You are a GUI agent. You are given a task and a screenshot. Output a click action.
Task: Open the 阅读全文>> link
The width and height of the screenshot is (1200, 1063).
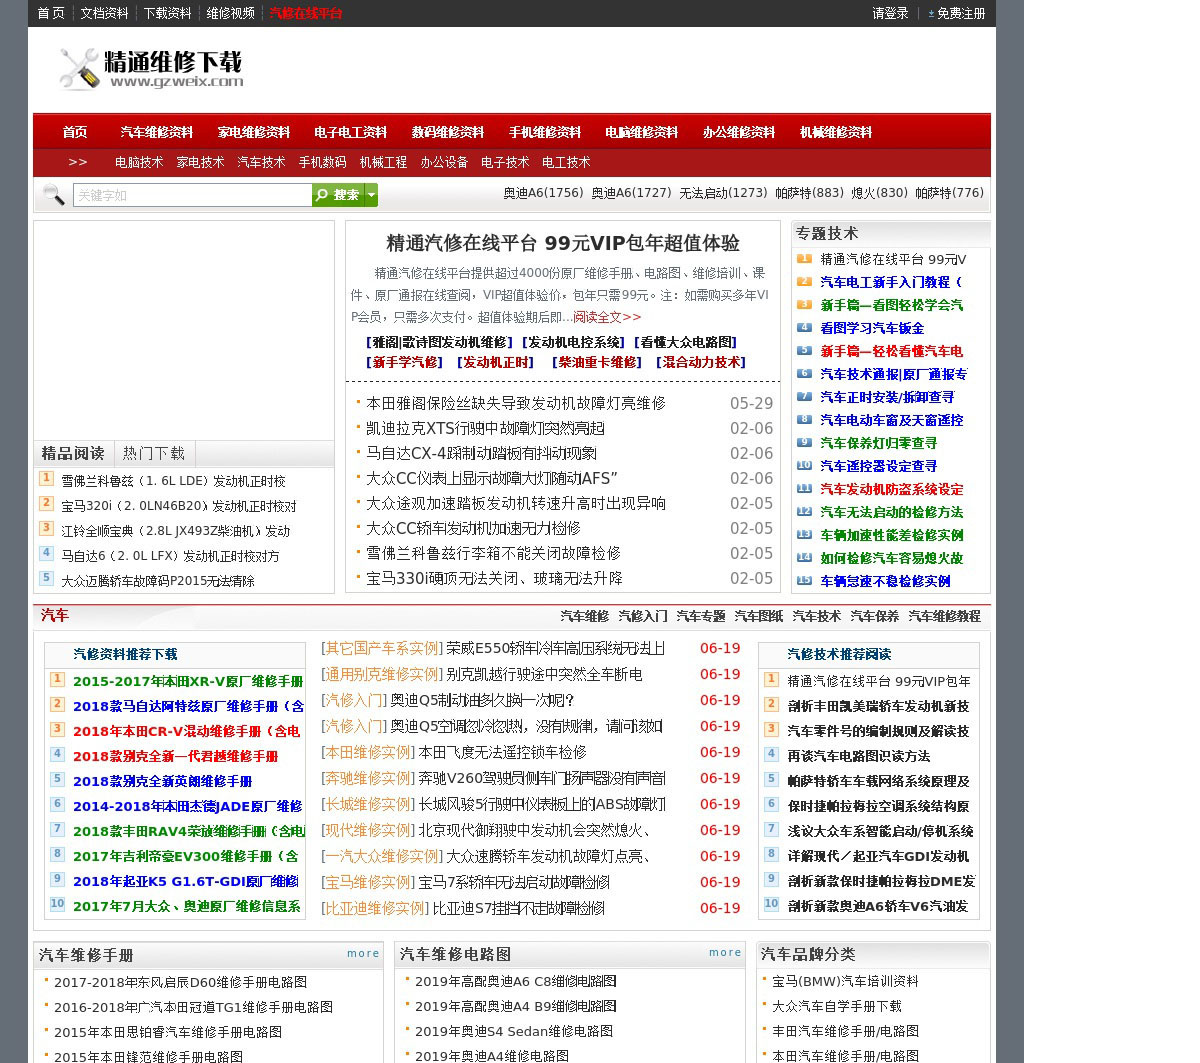pyautogui.click(x=607, y=317)
